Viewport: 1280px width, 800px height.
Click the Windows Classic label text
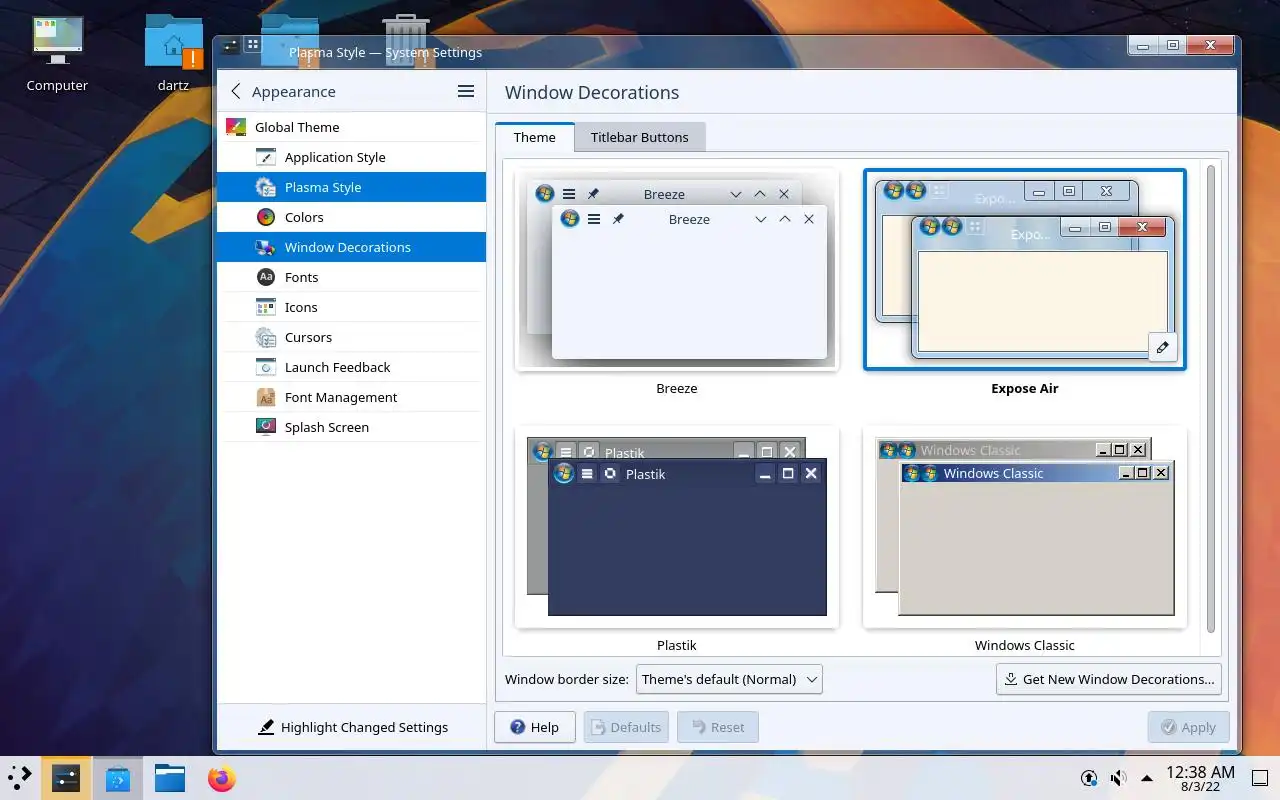click(x=1025, y=645)
